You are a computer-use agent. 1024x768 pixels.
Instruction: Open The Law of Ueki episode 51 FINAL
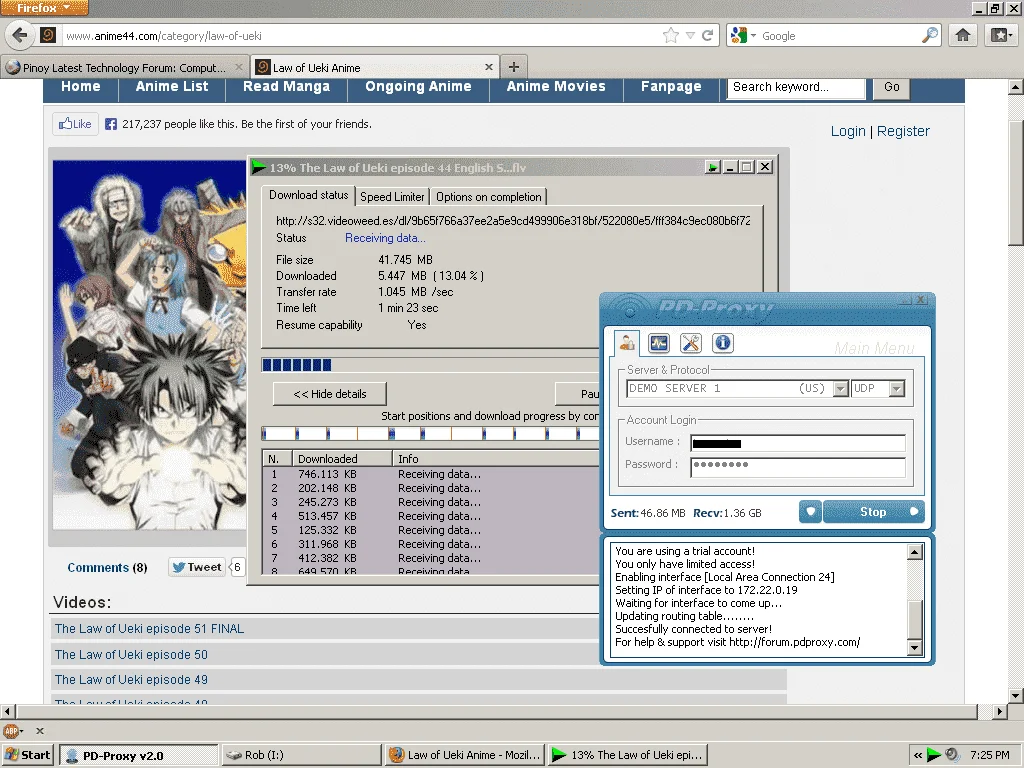150,629
